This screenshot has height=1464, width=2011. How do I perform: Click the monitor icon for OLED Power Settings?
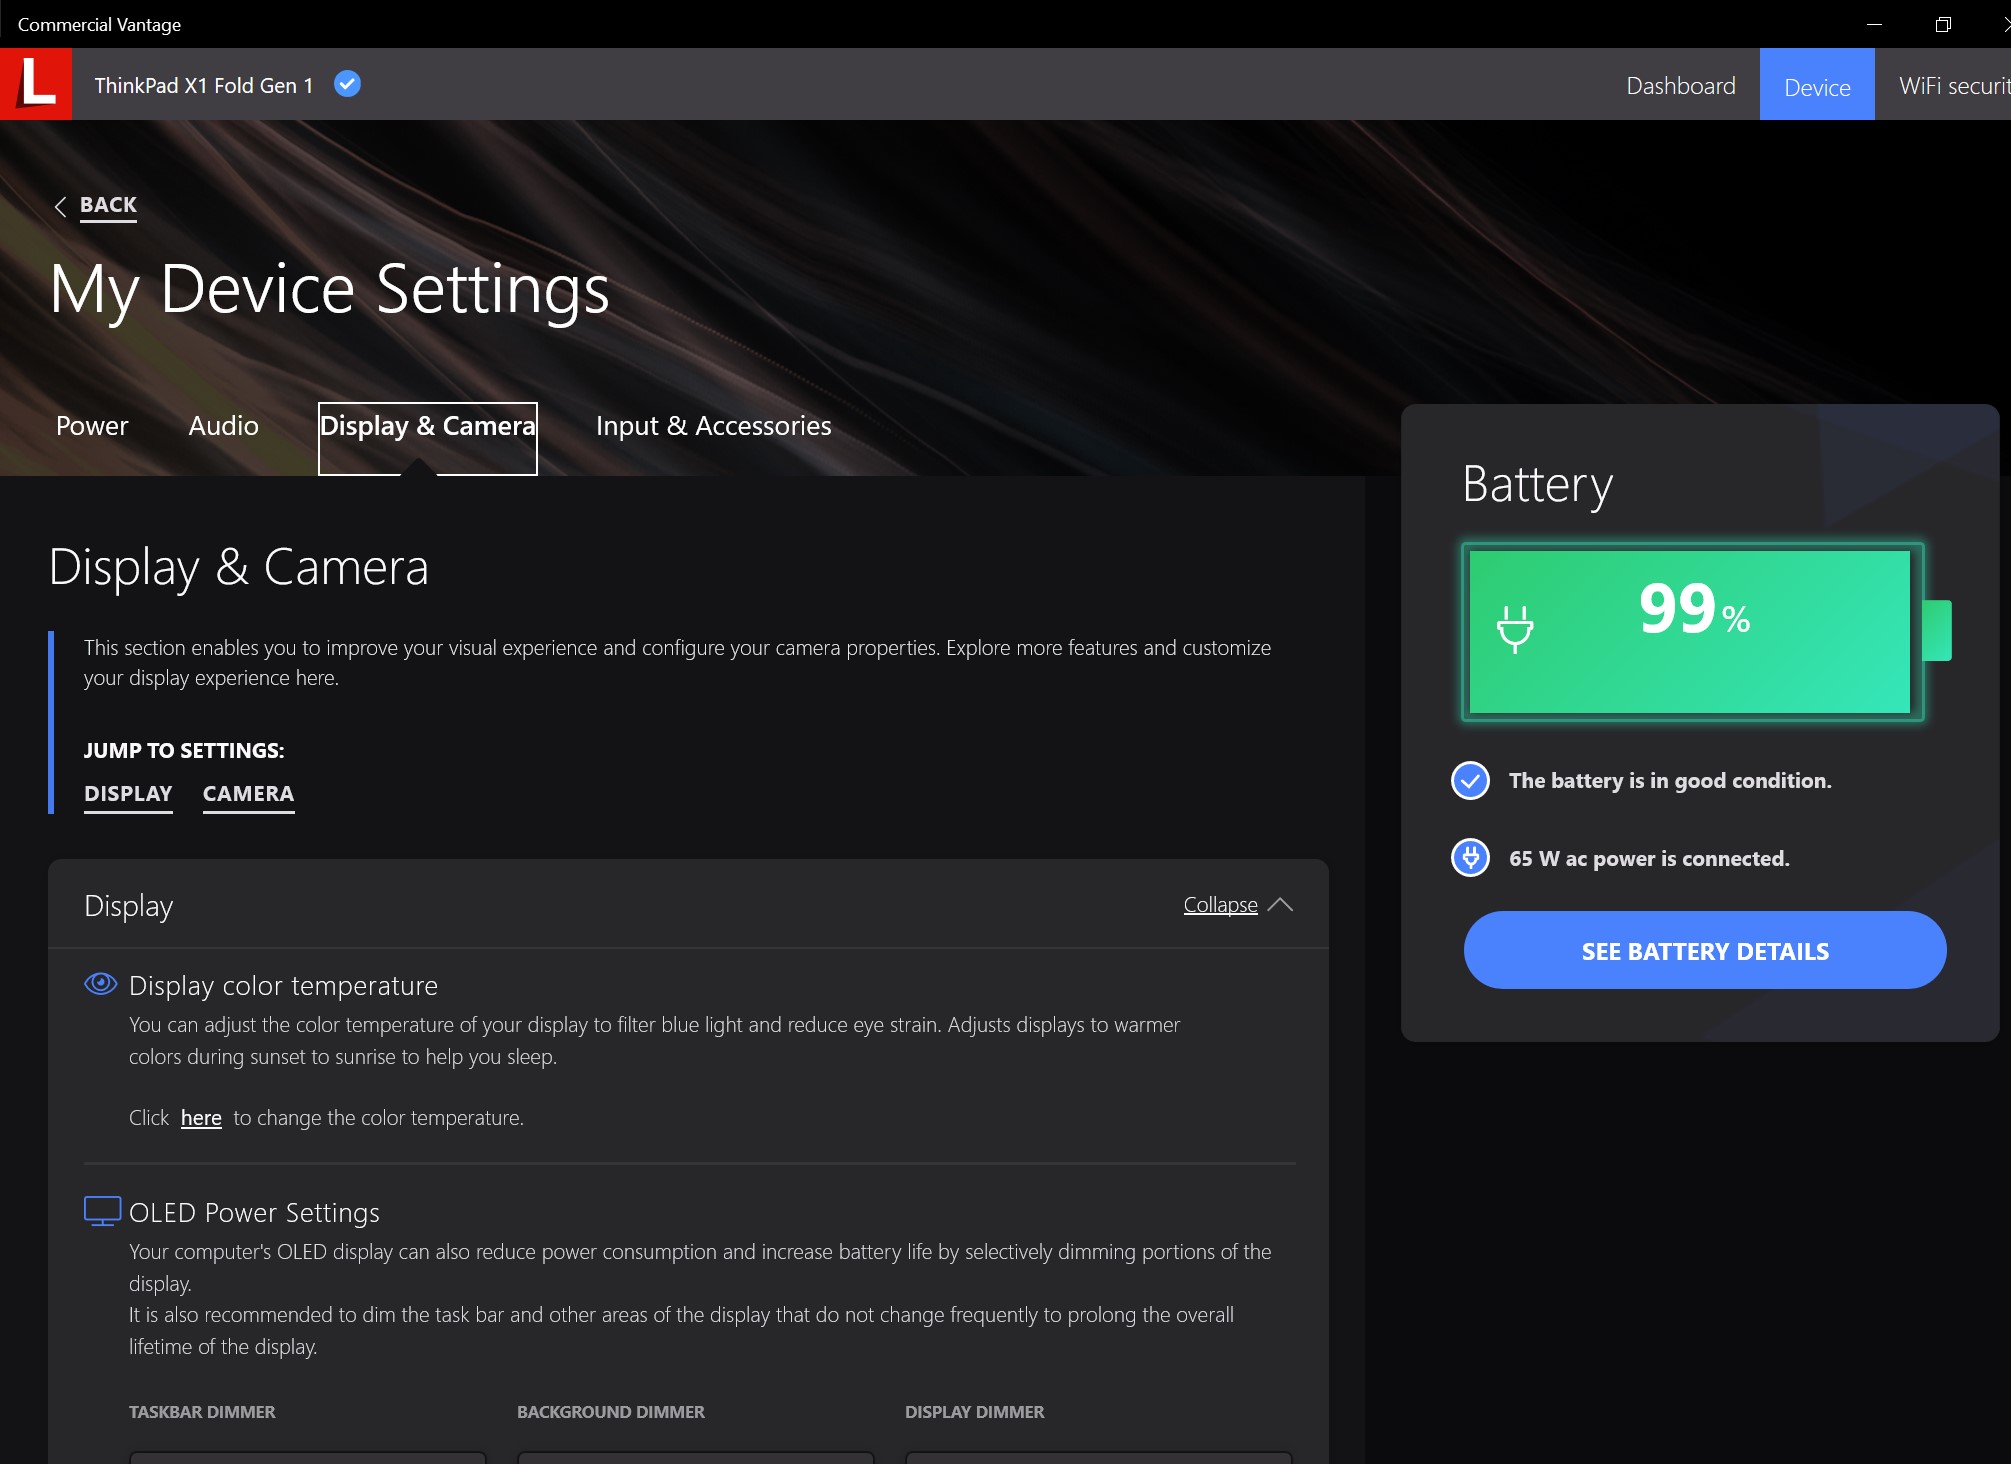102,1211
